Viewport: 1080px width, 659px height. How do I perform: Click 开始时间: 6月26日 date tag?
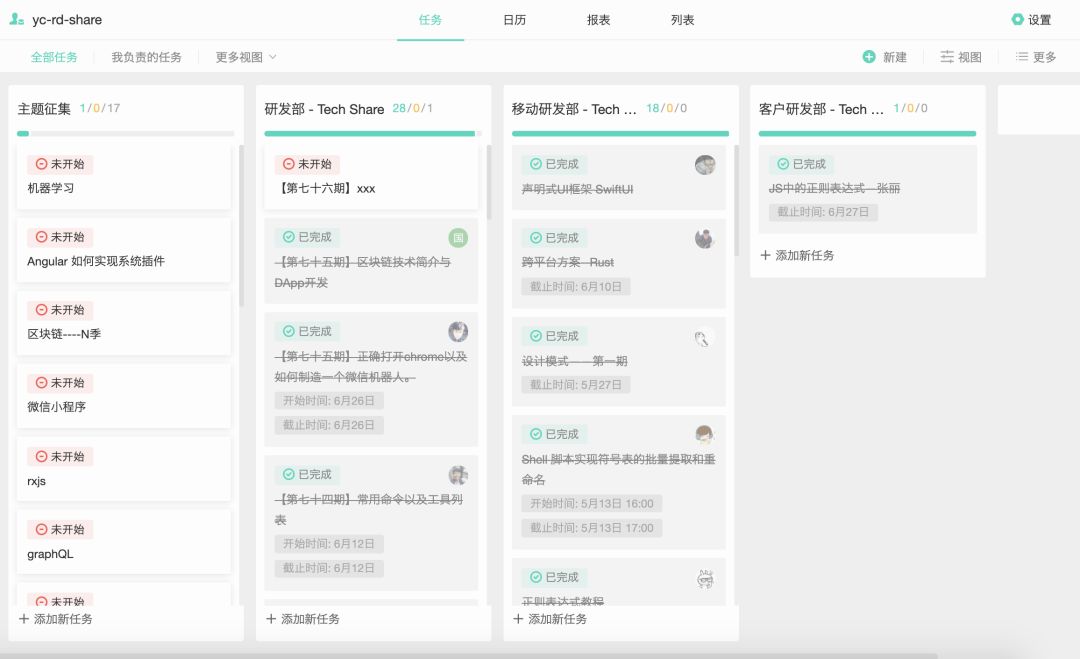tap(329, 401)
